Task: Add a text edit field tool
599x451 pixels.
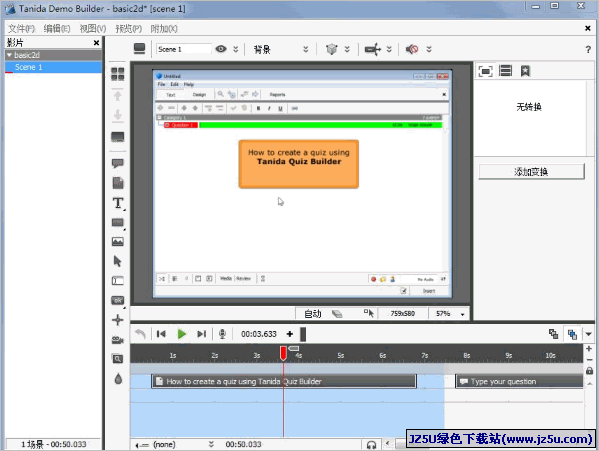Action: 118,281
